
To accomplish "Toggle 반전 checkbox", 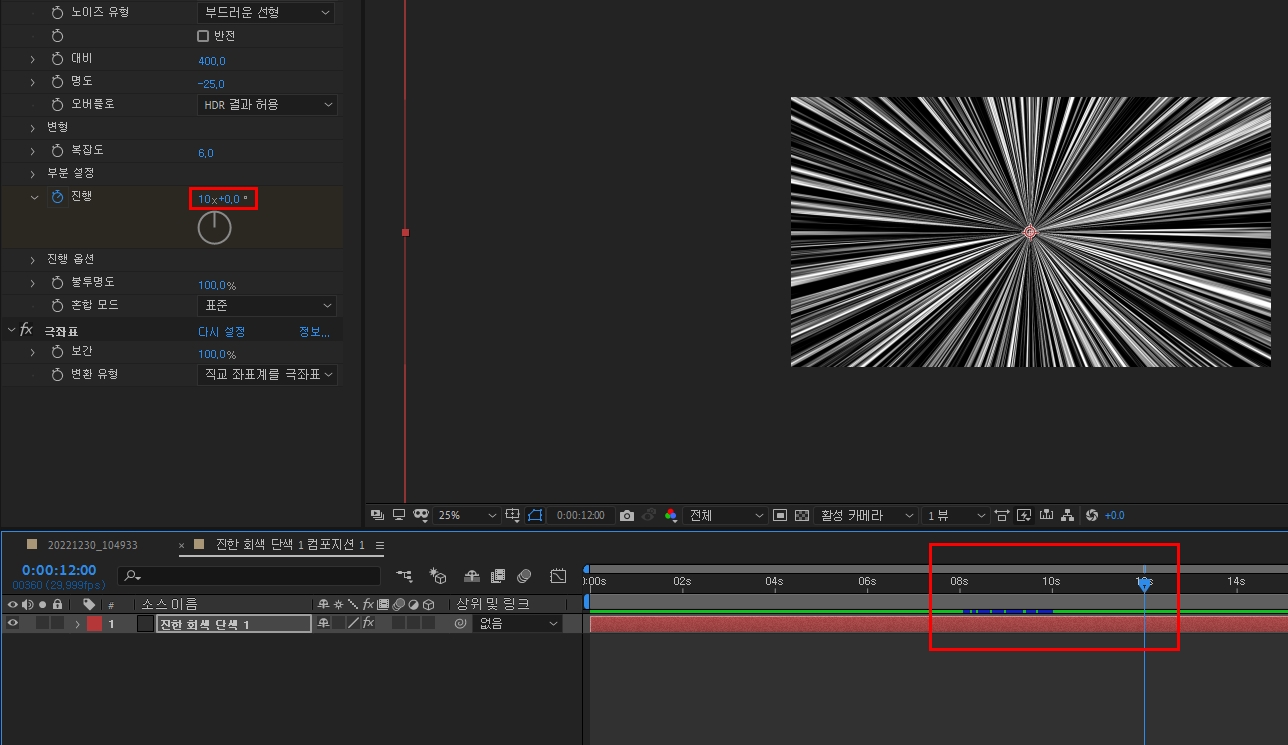I will point(203,36).
